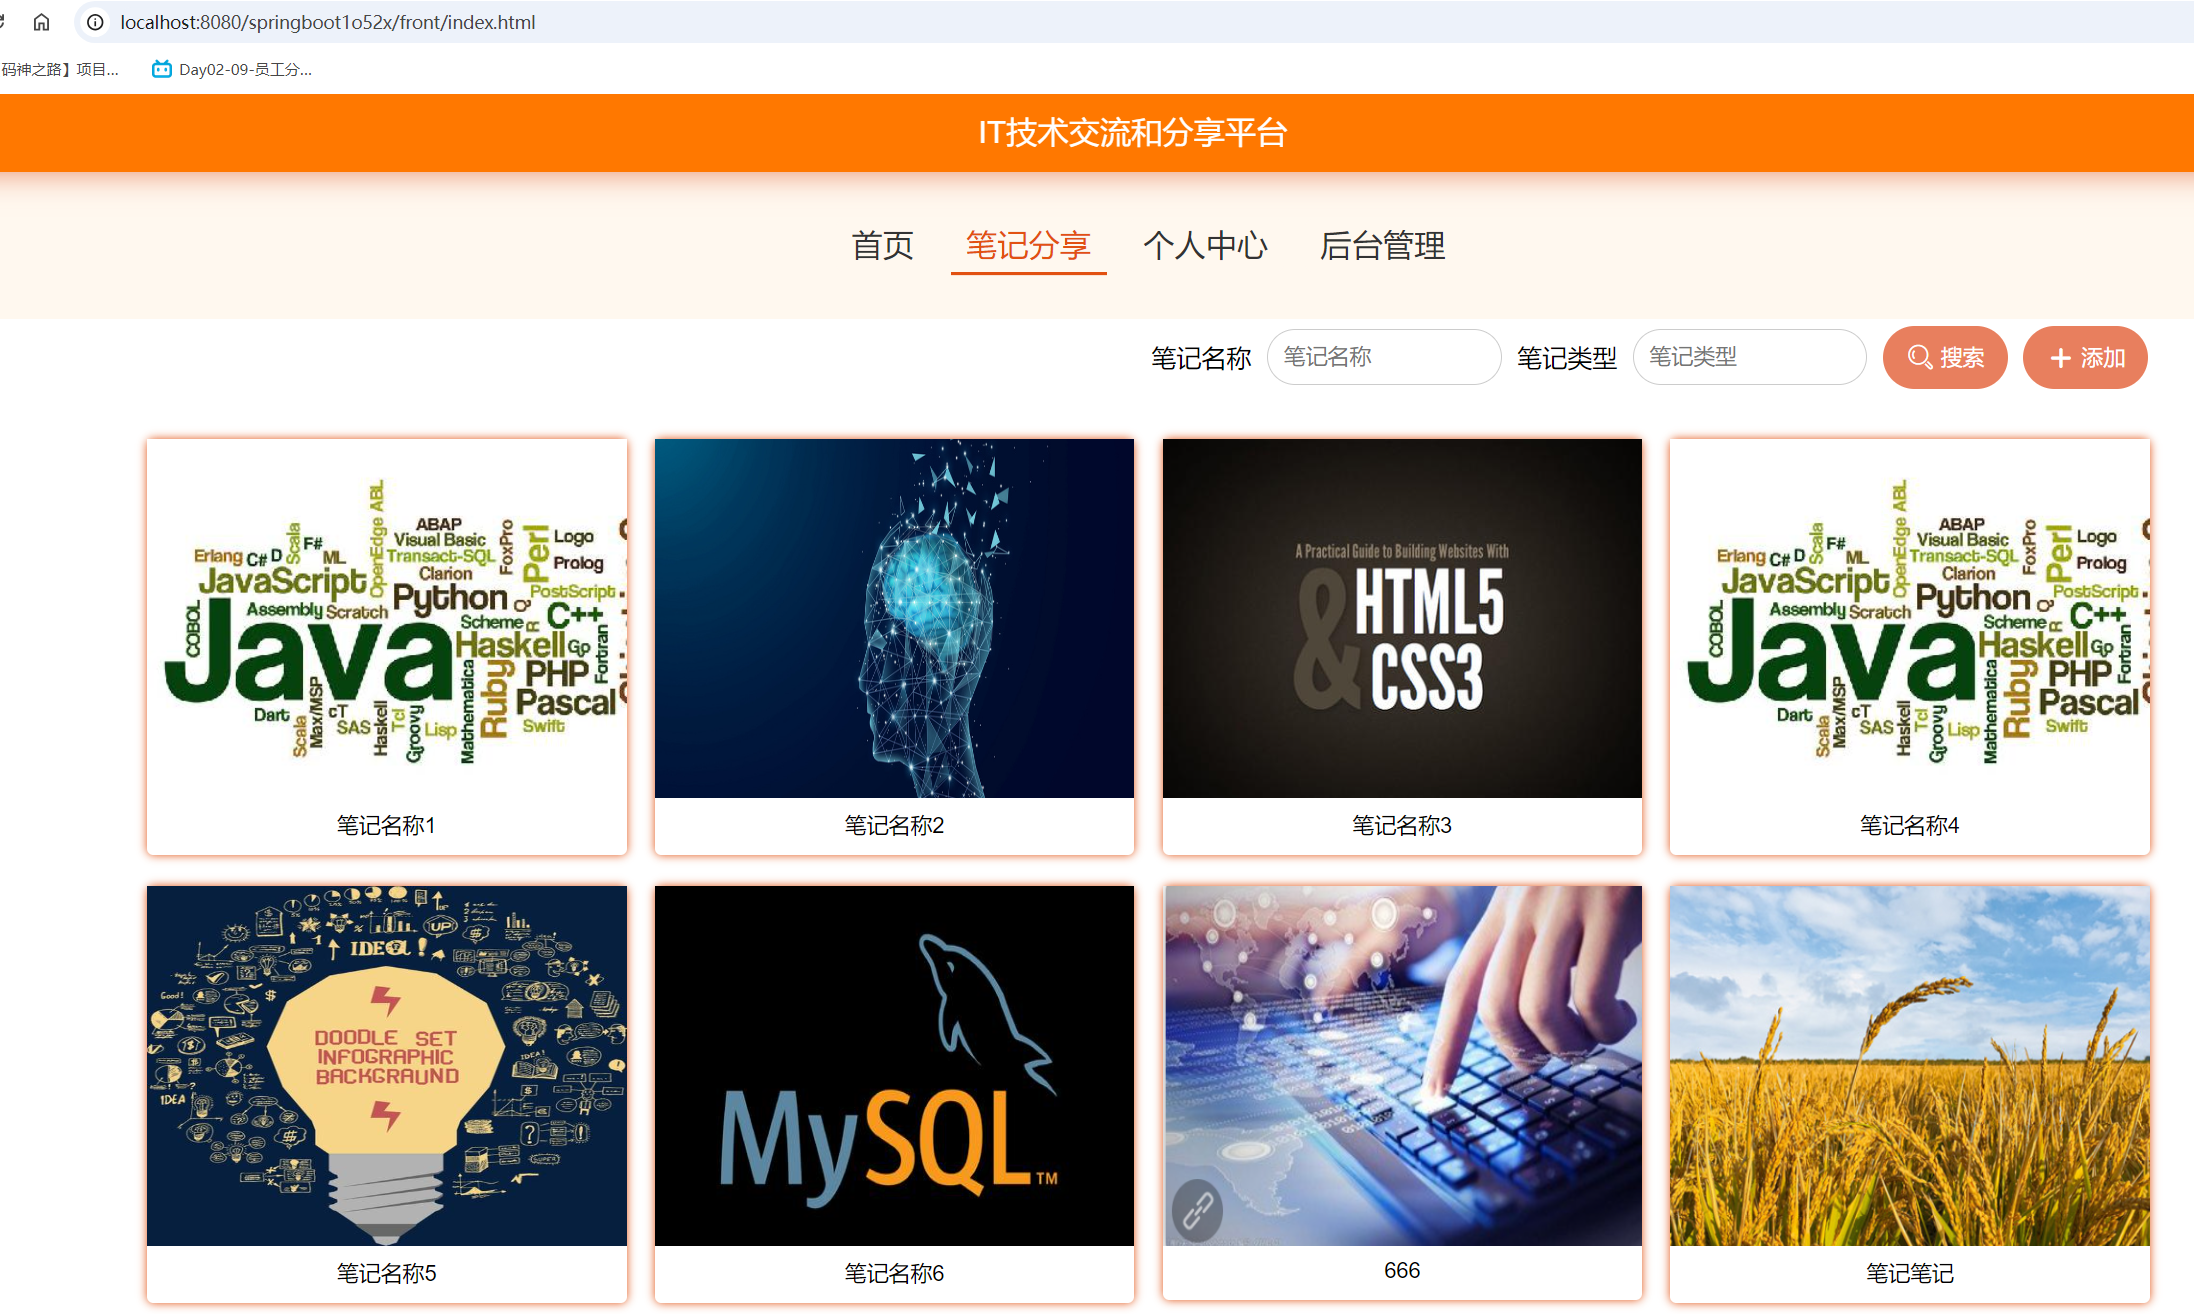The width and height of the screenshot is (2194, 1314).
Task: Click the plus icon in 添加 button
Action: coord(2060,358)
